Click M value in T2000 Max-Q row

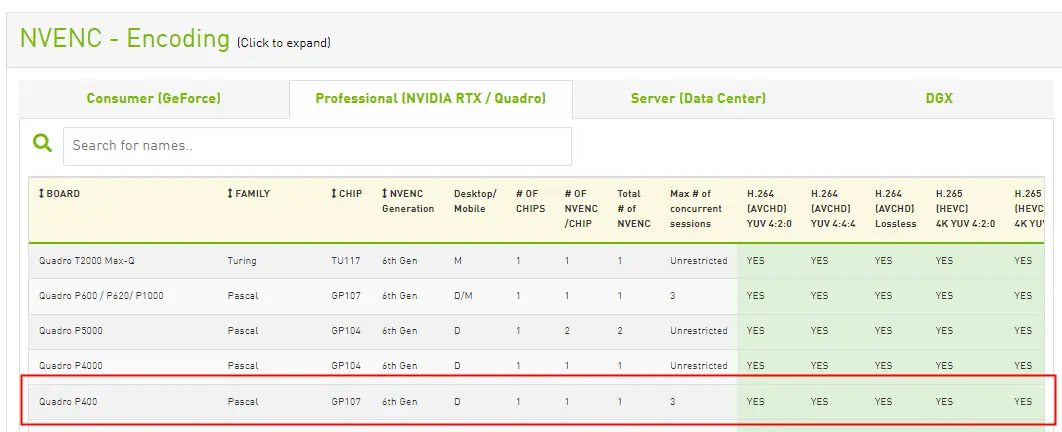[x=458, y=261]
